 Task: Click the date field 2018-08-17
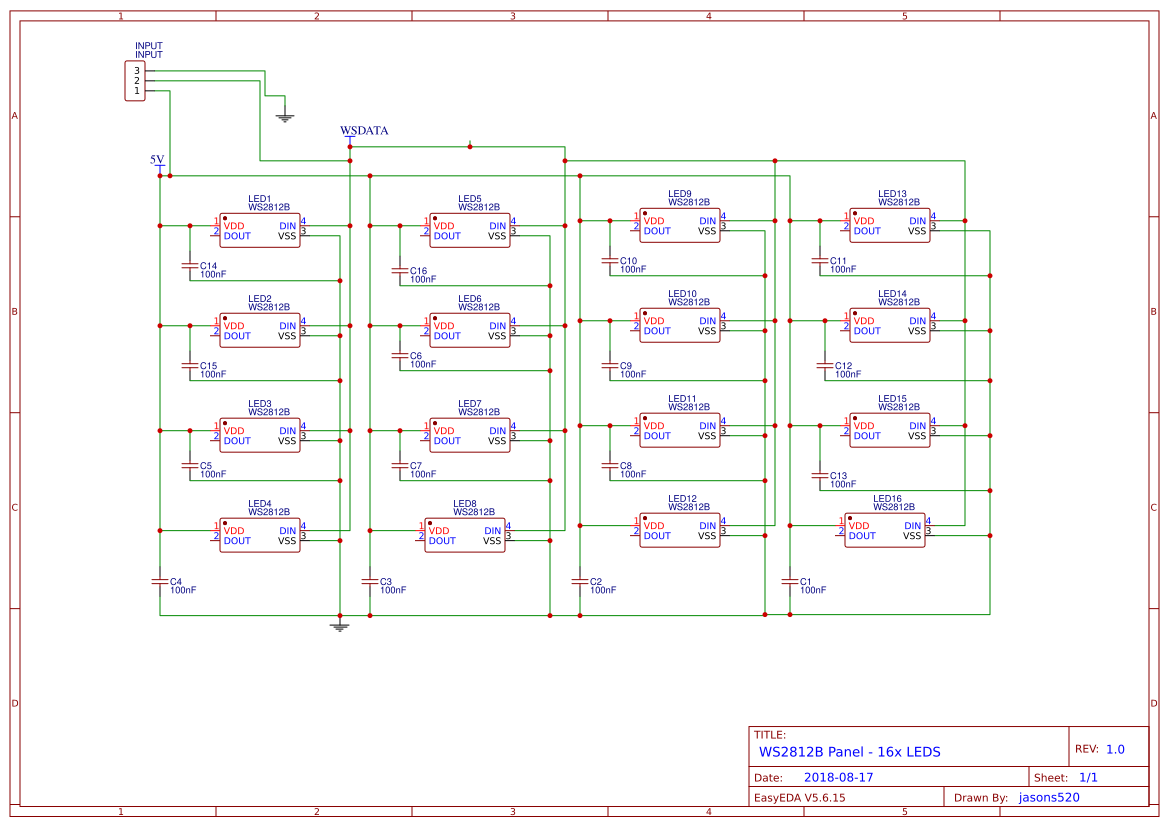(838, 777)
